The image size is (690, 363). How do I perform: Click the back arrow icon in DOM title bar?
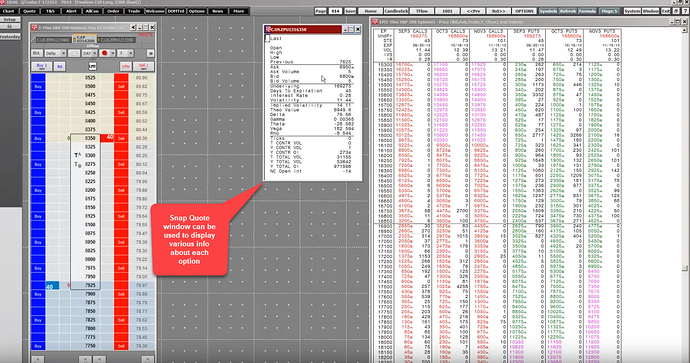[x=133, y=27]
